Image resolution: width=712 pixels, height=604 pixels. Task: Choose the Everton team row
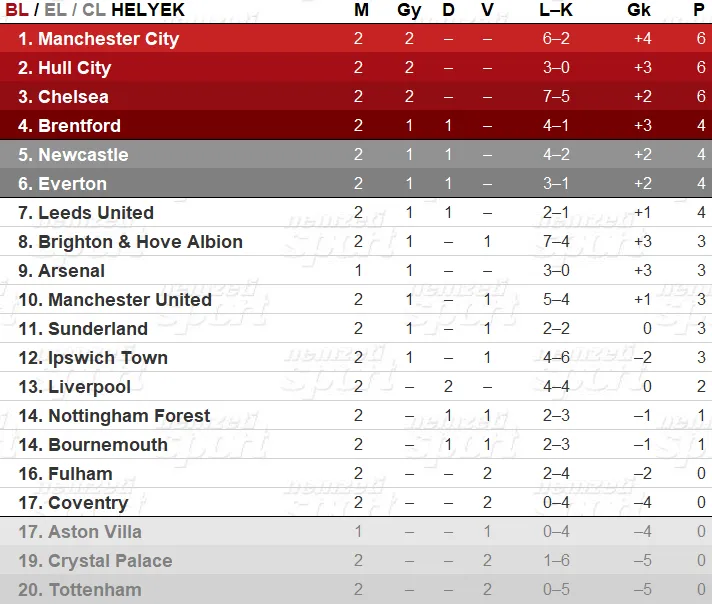click(356, 183)
